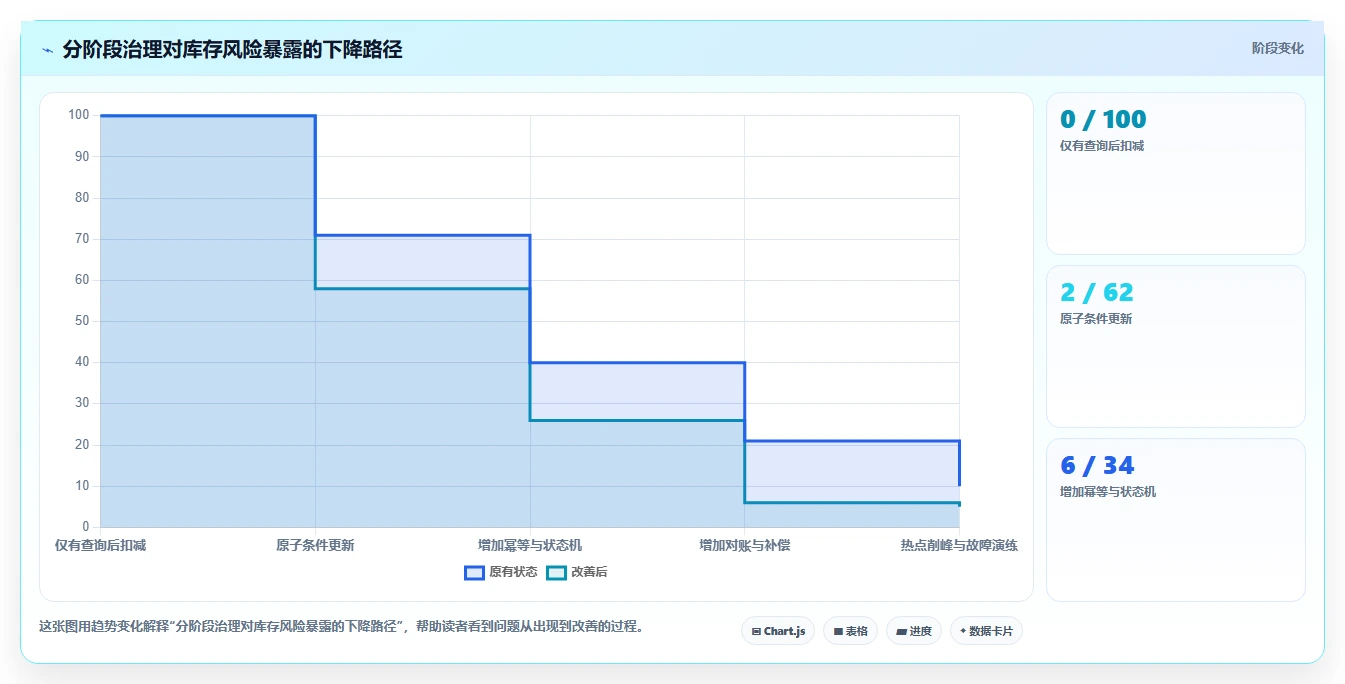Select the 数据卡片 tag pill
The height and width of the screenshot is (684, 1345).
[986, 631]
